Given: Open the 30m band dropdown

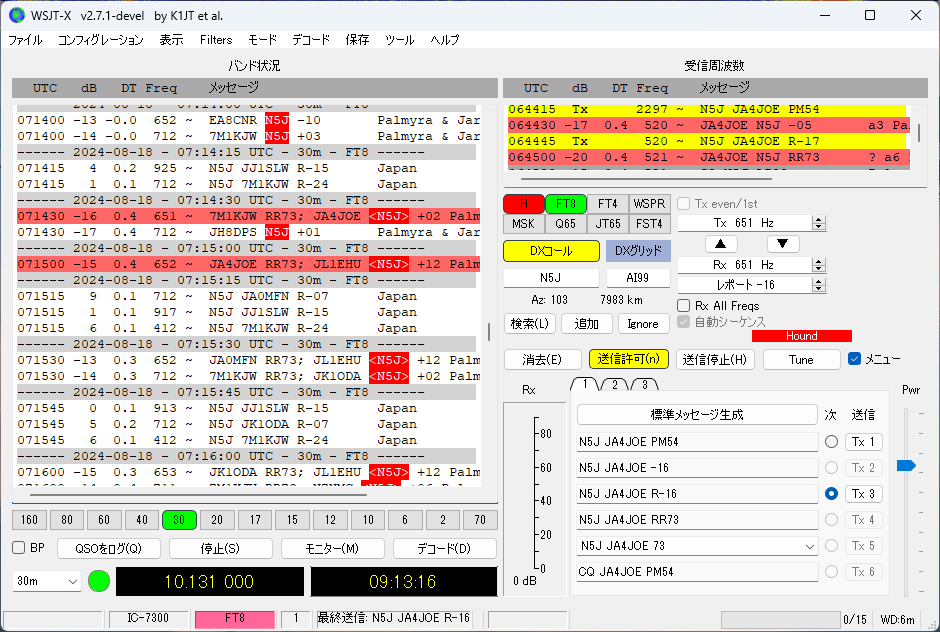Looking at the screenshot, I should point(47,581).
